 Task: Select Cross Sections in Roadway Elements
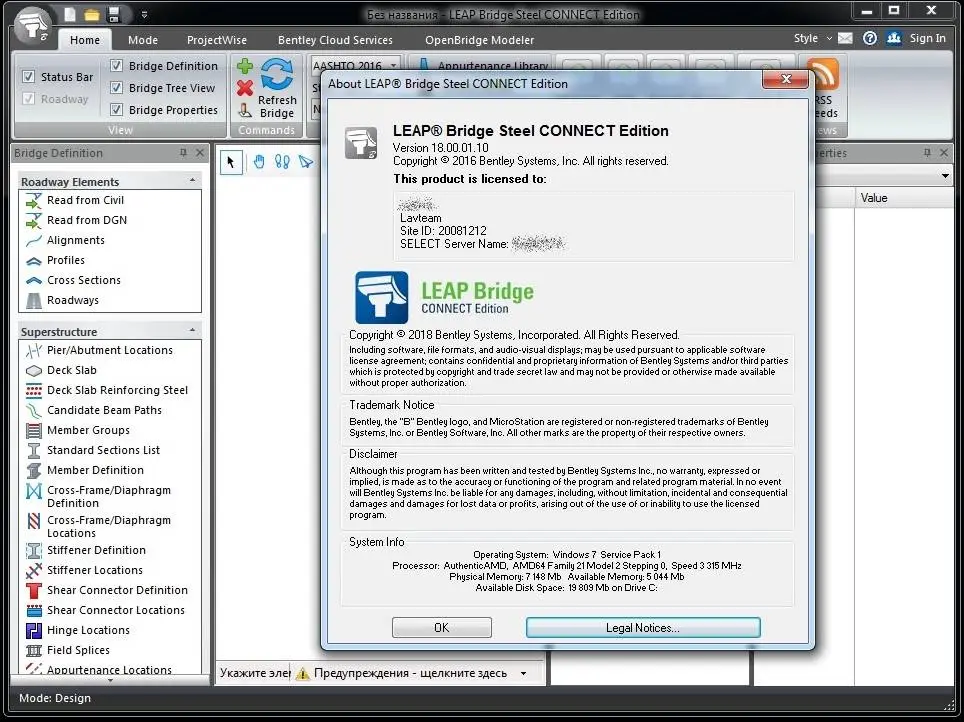pyautogui.click(x=84, y=280)
